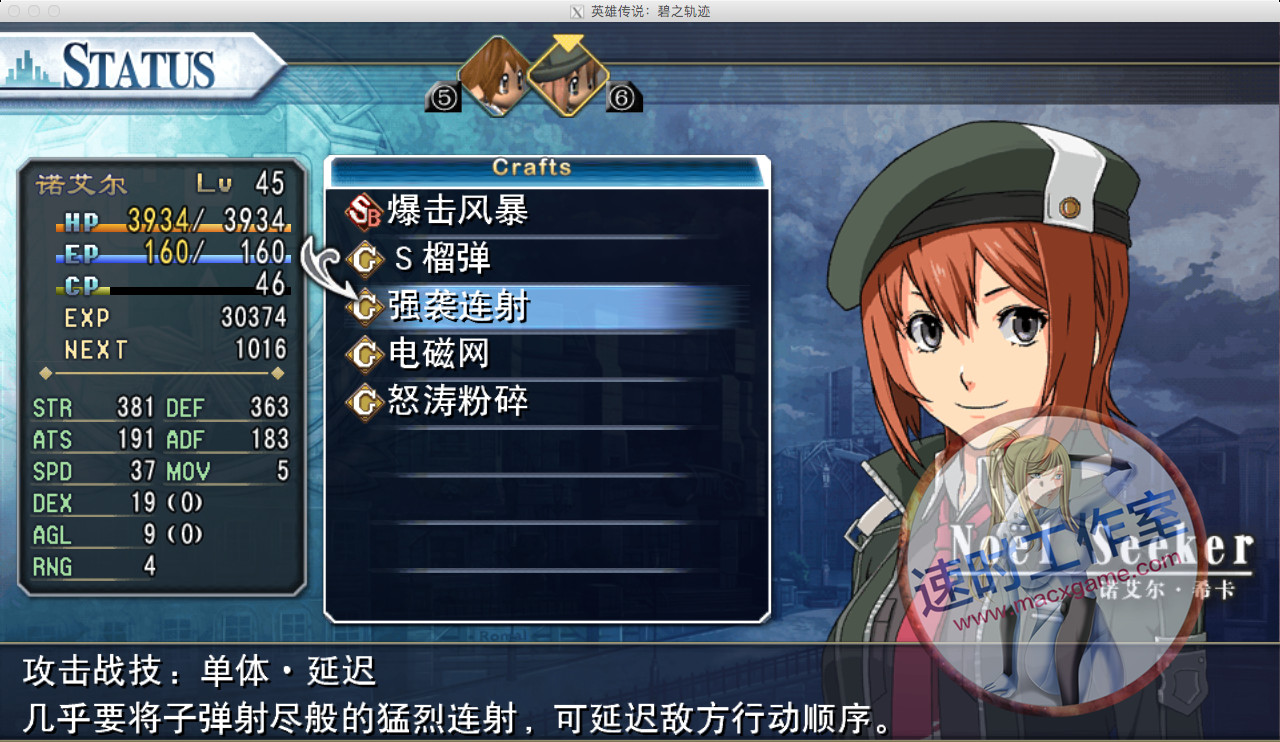The width and height of the screenshot is (1280, 742).
Task: Click the blue EP gauge bar
Action: (173, 260)
